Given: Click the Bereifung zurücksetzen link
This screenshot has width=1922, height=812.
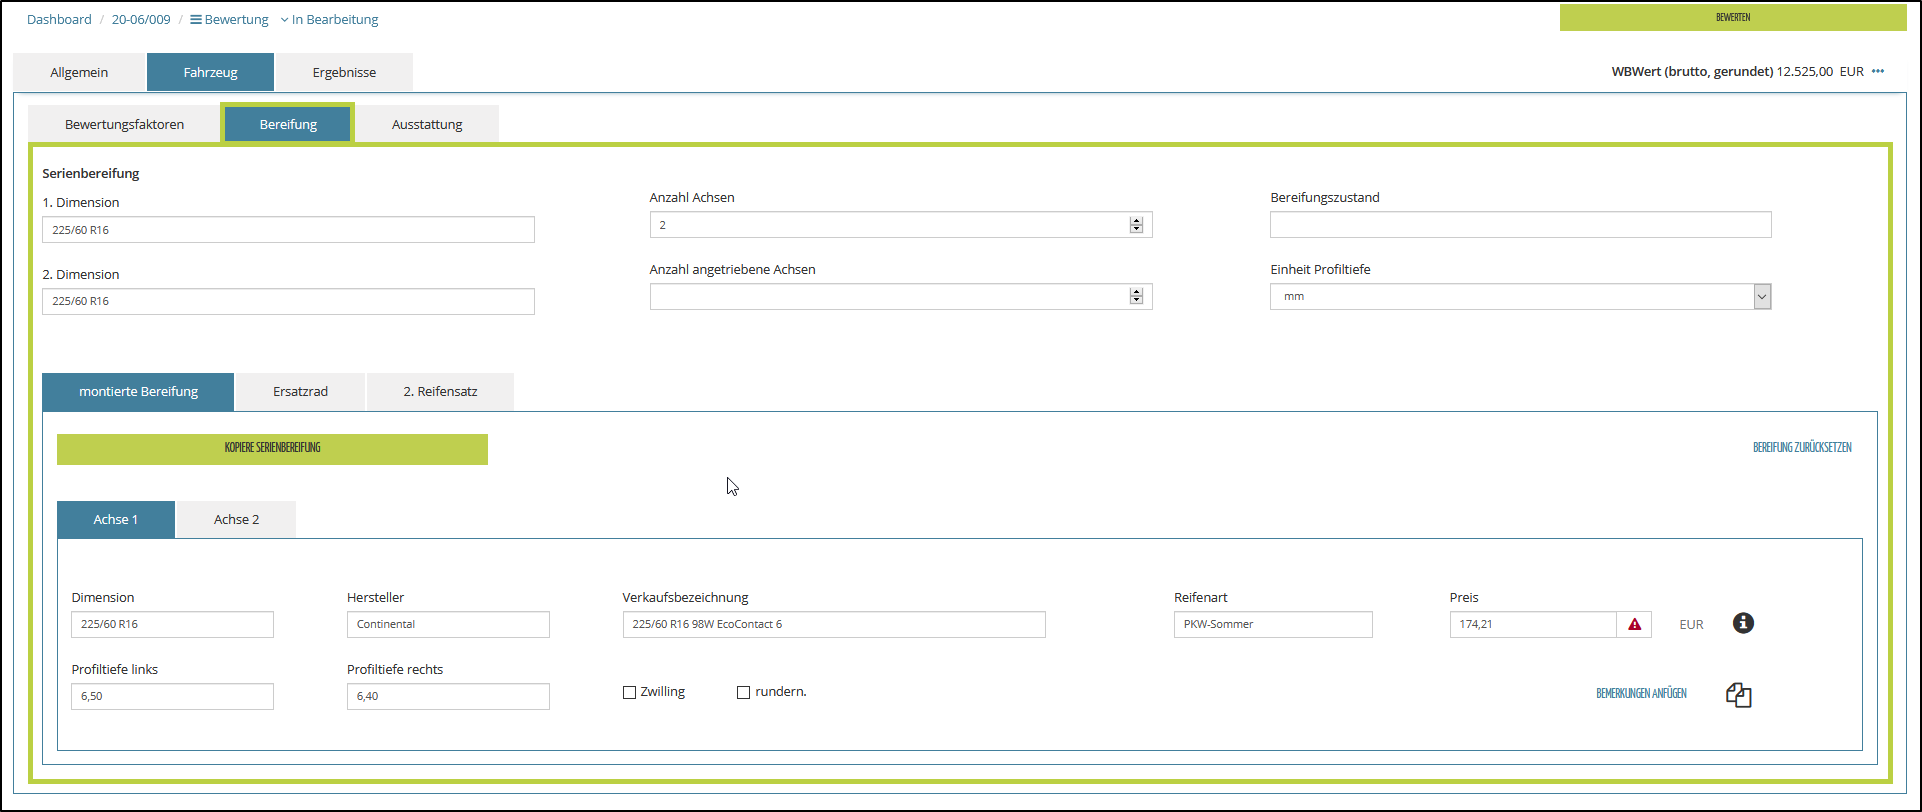Looking at the screenshot, I should click(x=1802, y=447).
